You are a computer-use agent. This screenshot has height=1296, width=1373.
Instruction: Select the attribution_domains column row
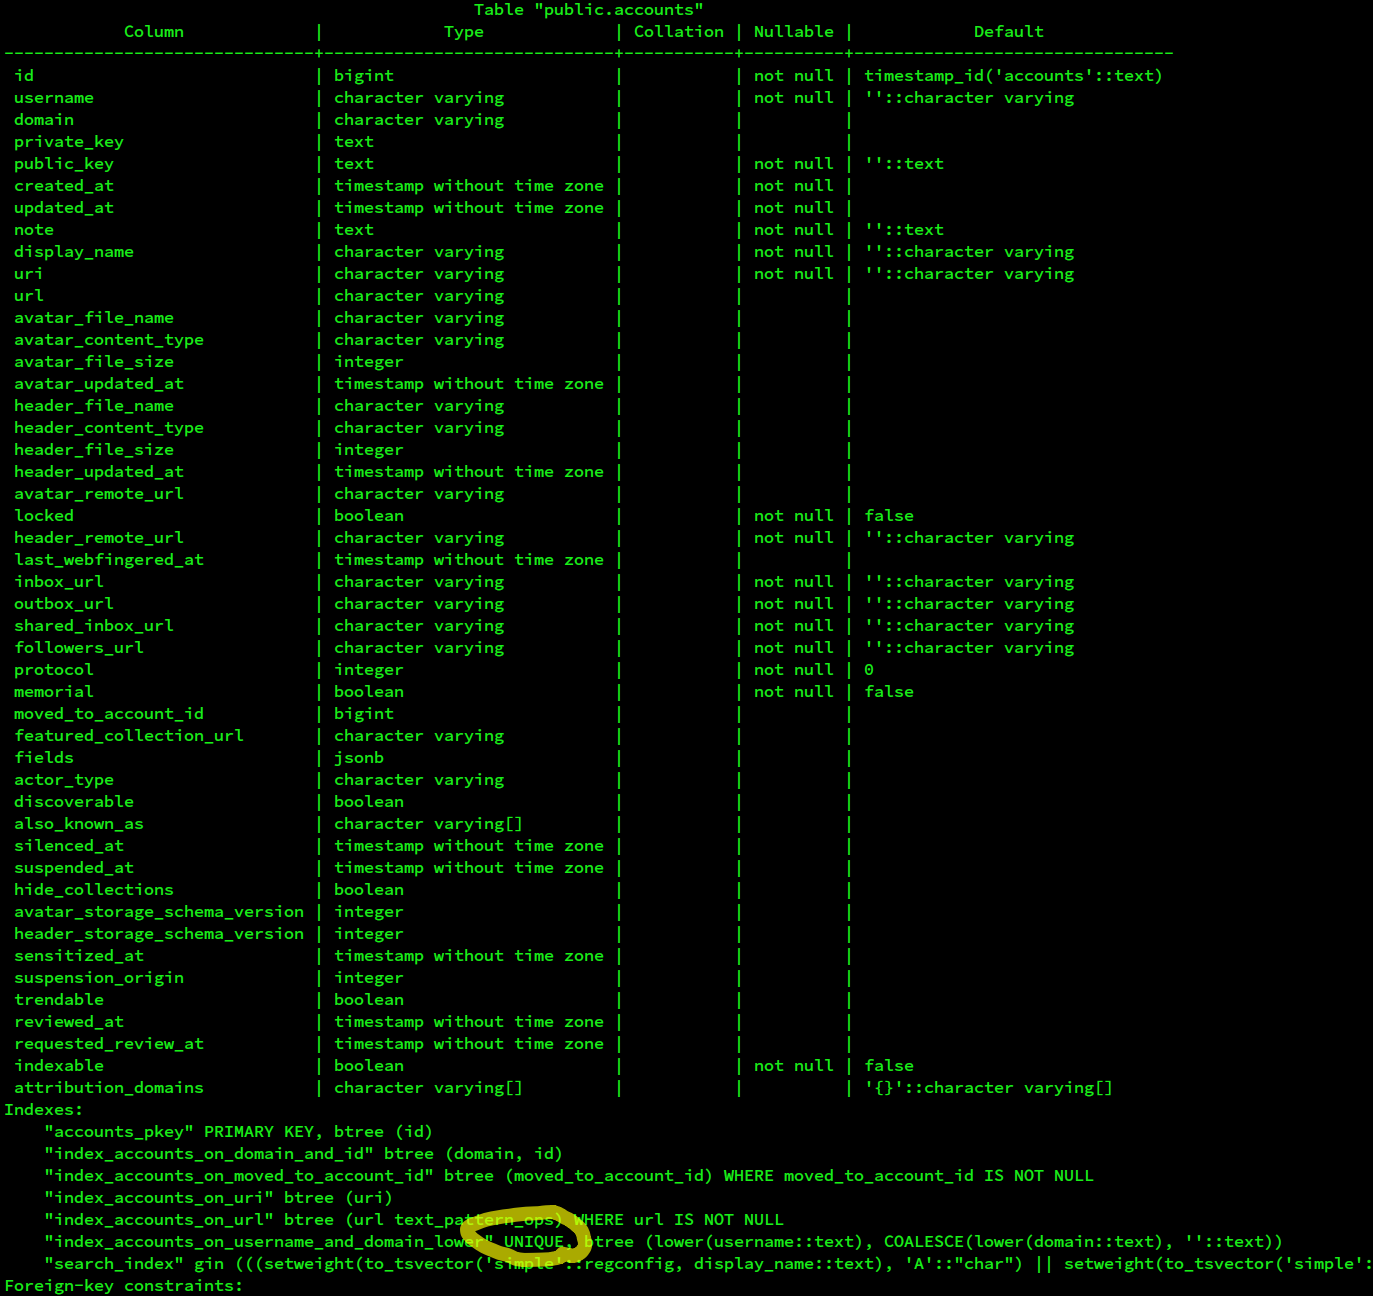108,1087
